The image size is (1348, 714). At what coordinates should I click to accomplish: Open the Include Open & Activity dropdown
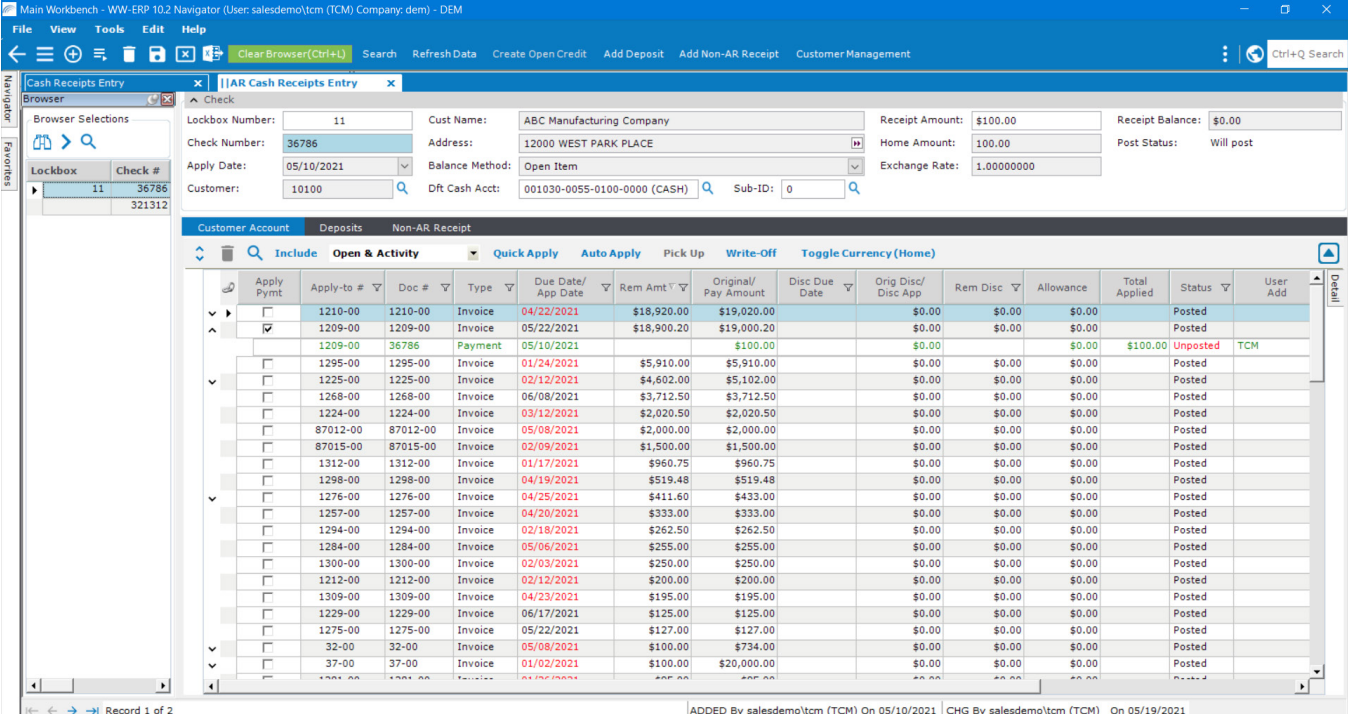click(473, 254)
